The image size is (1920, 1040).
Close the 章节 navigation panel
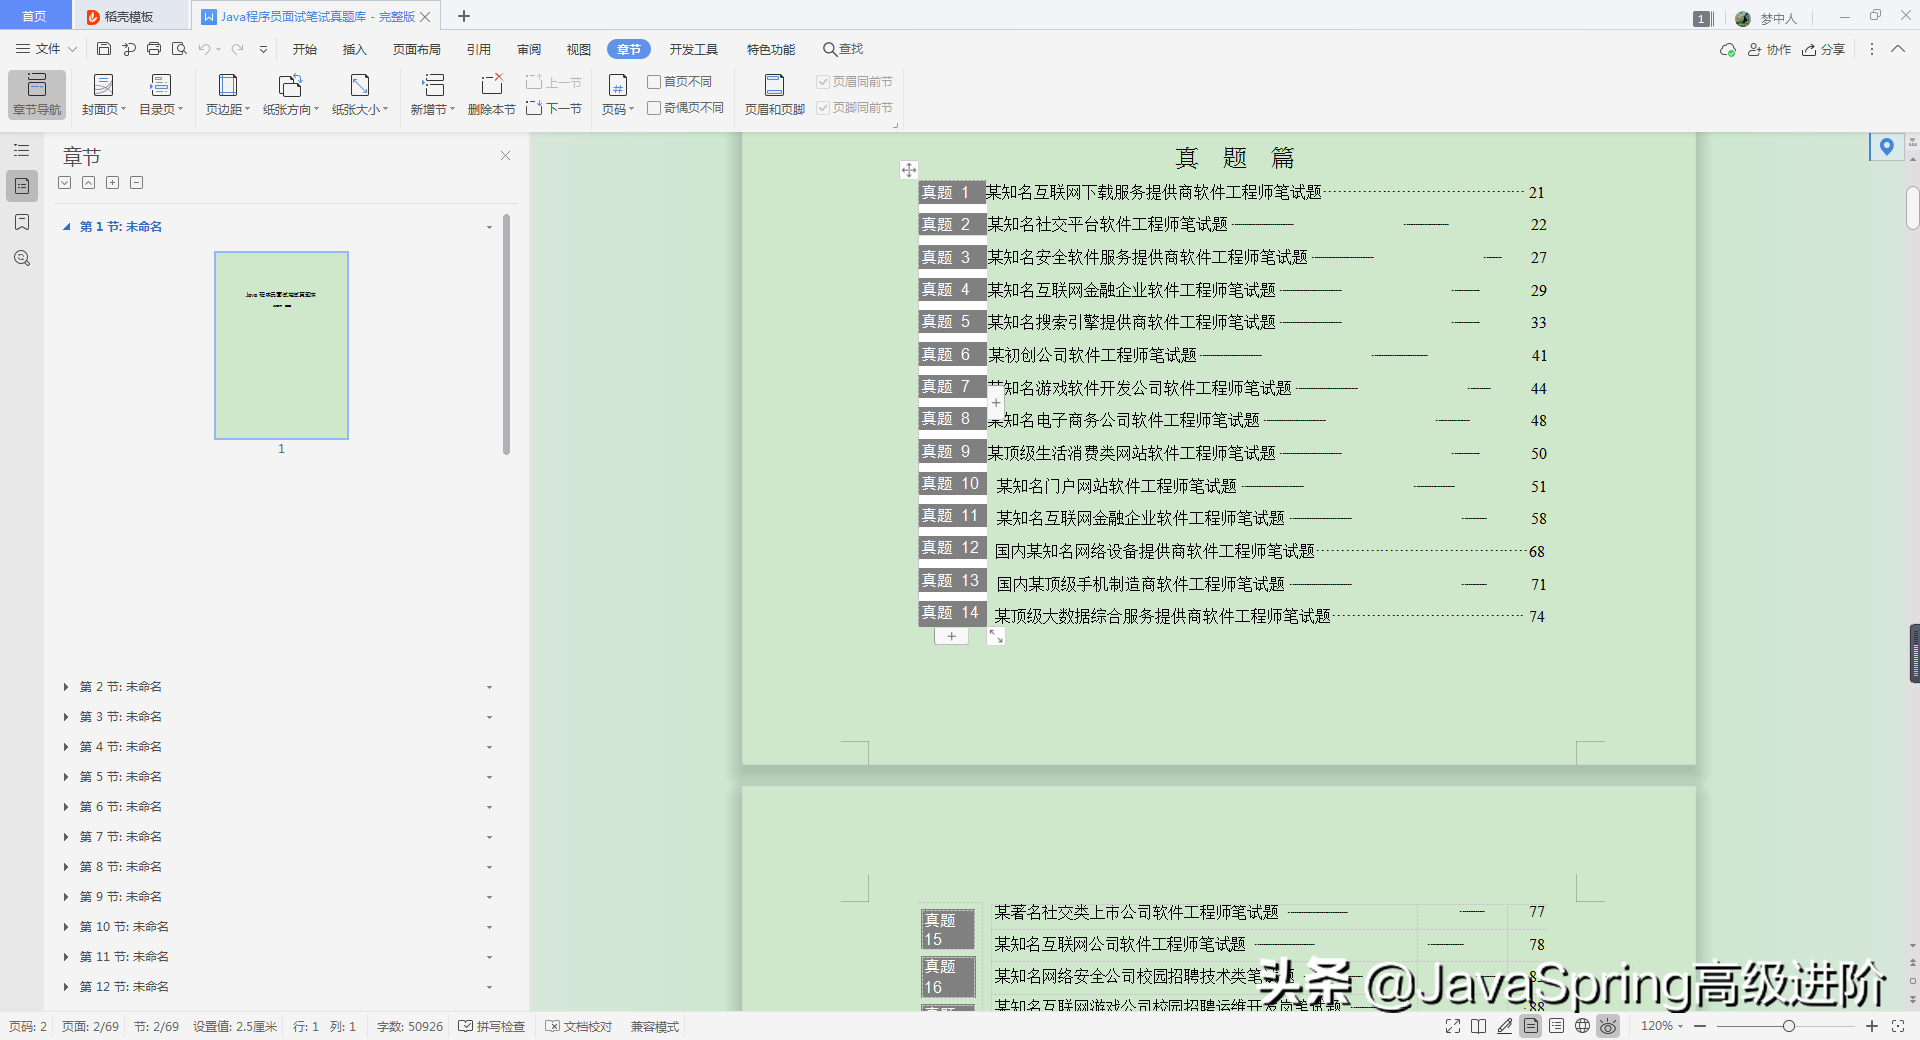505,155
